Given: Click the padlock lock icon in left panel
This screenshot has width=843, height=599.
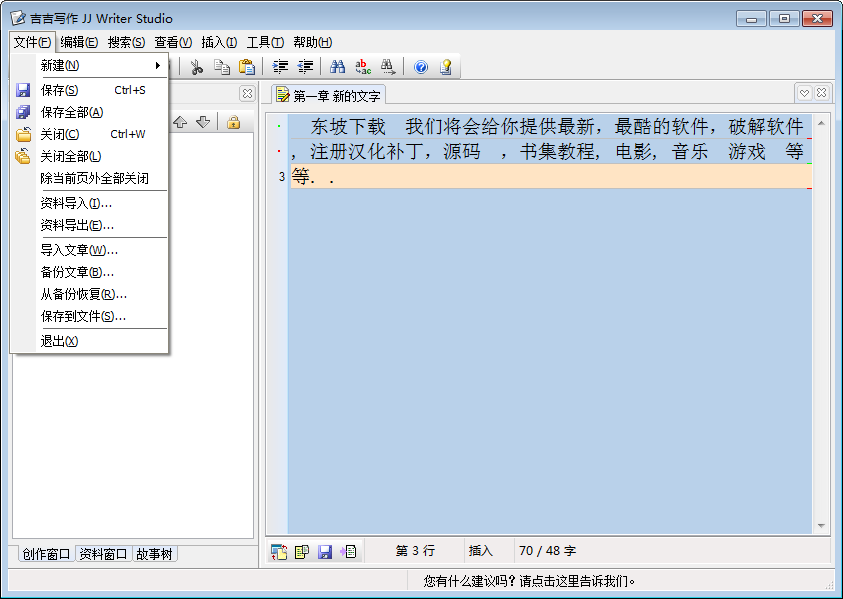Looking at the screenshot, I should pos(233,122).
